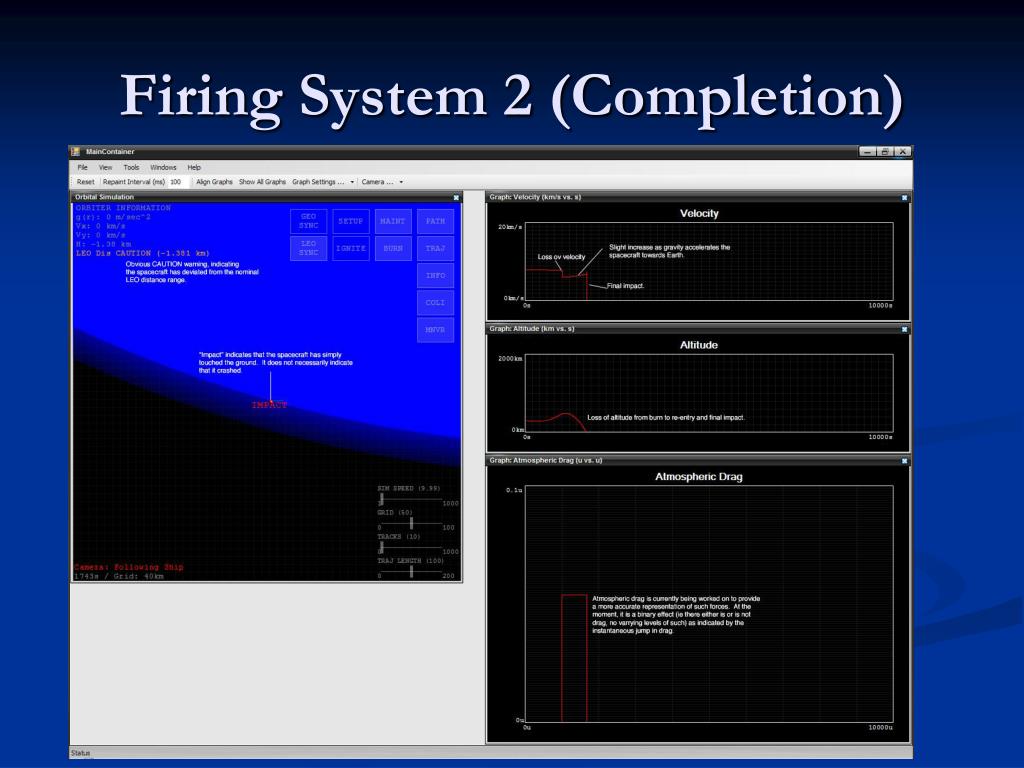Click the red IMPACT marker label

[x=270, y=405]
